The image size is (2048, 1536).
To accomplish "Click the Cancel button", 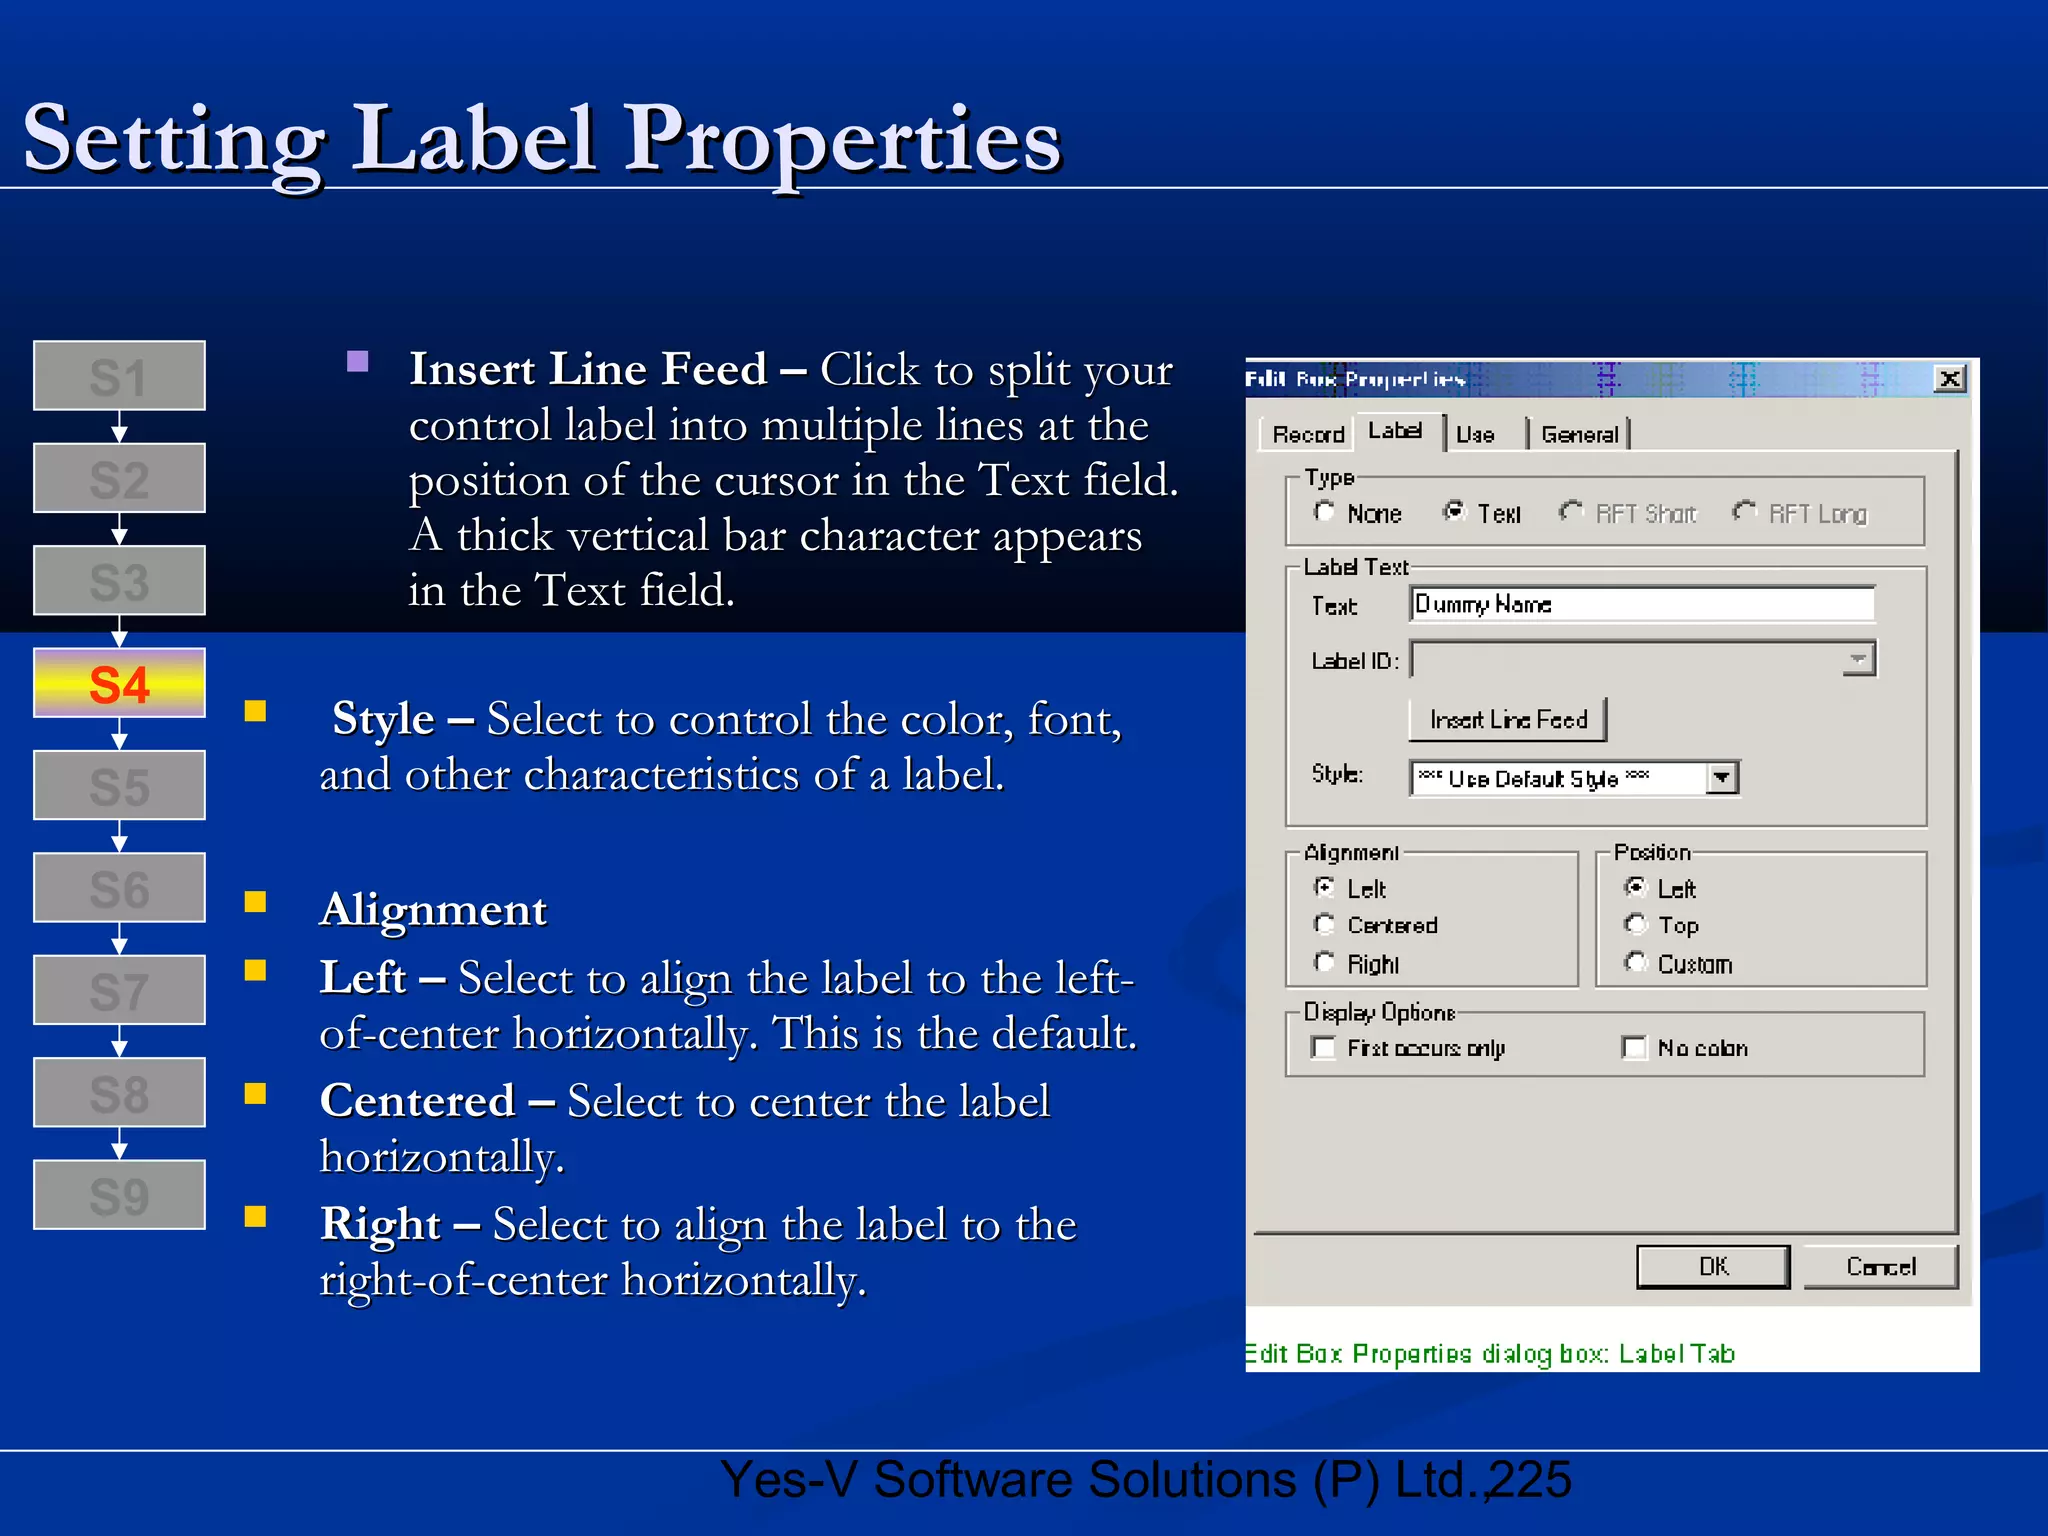I will pyautogui.click(x=1881, y=1266).
